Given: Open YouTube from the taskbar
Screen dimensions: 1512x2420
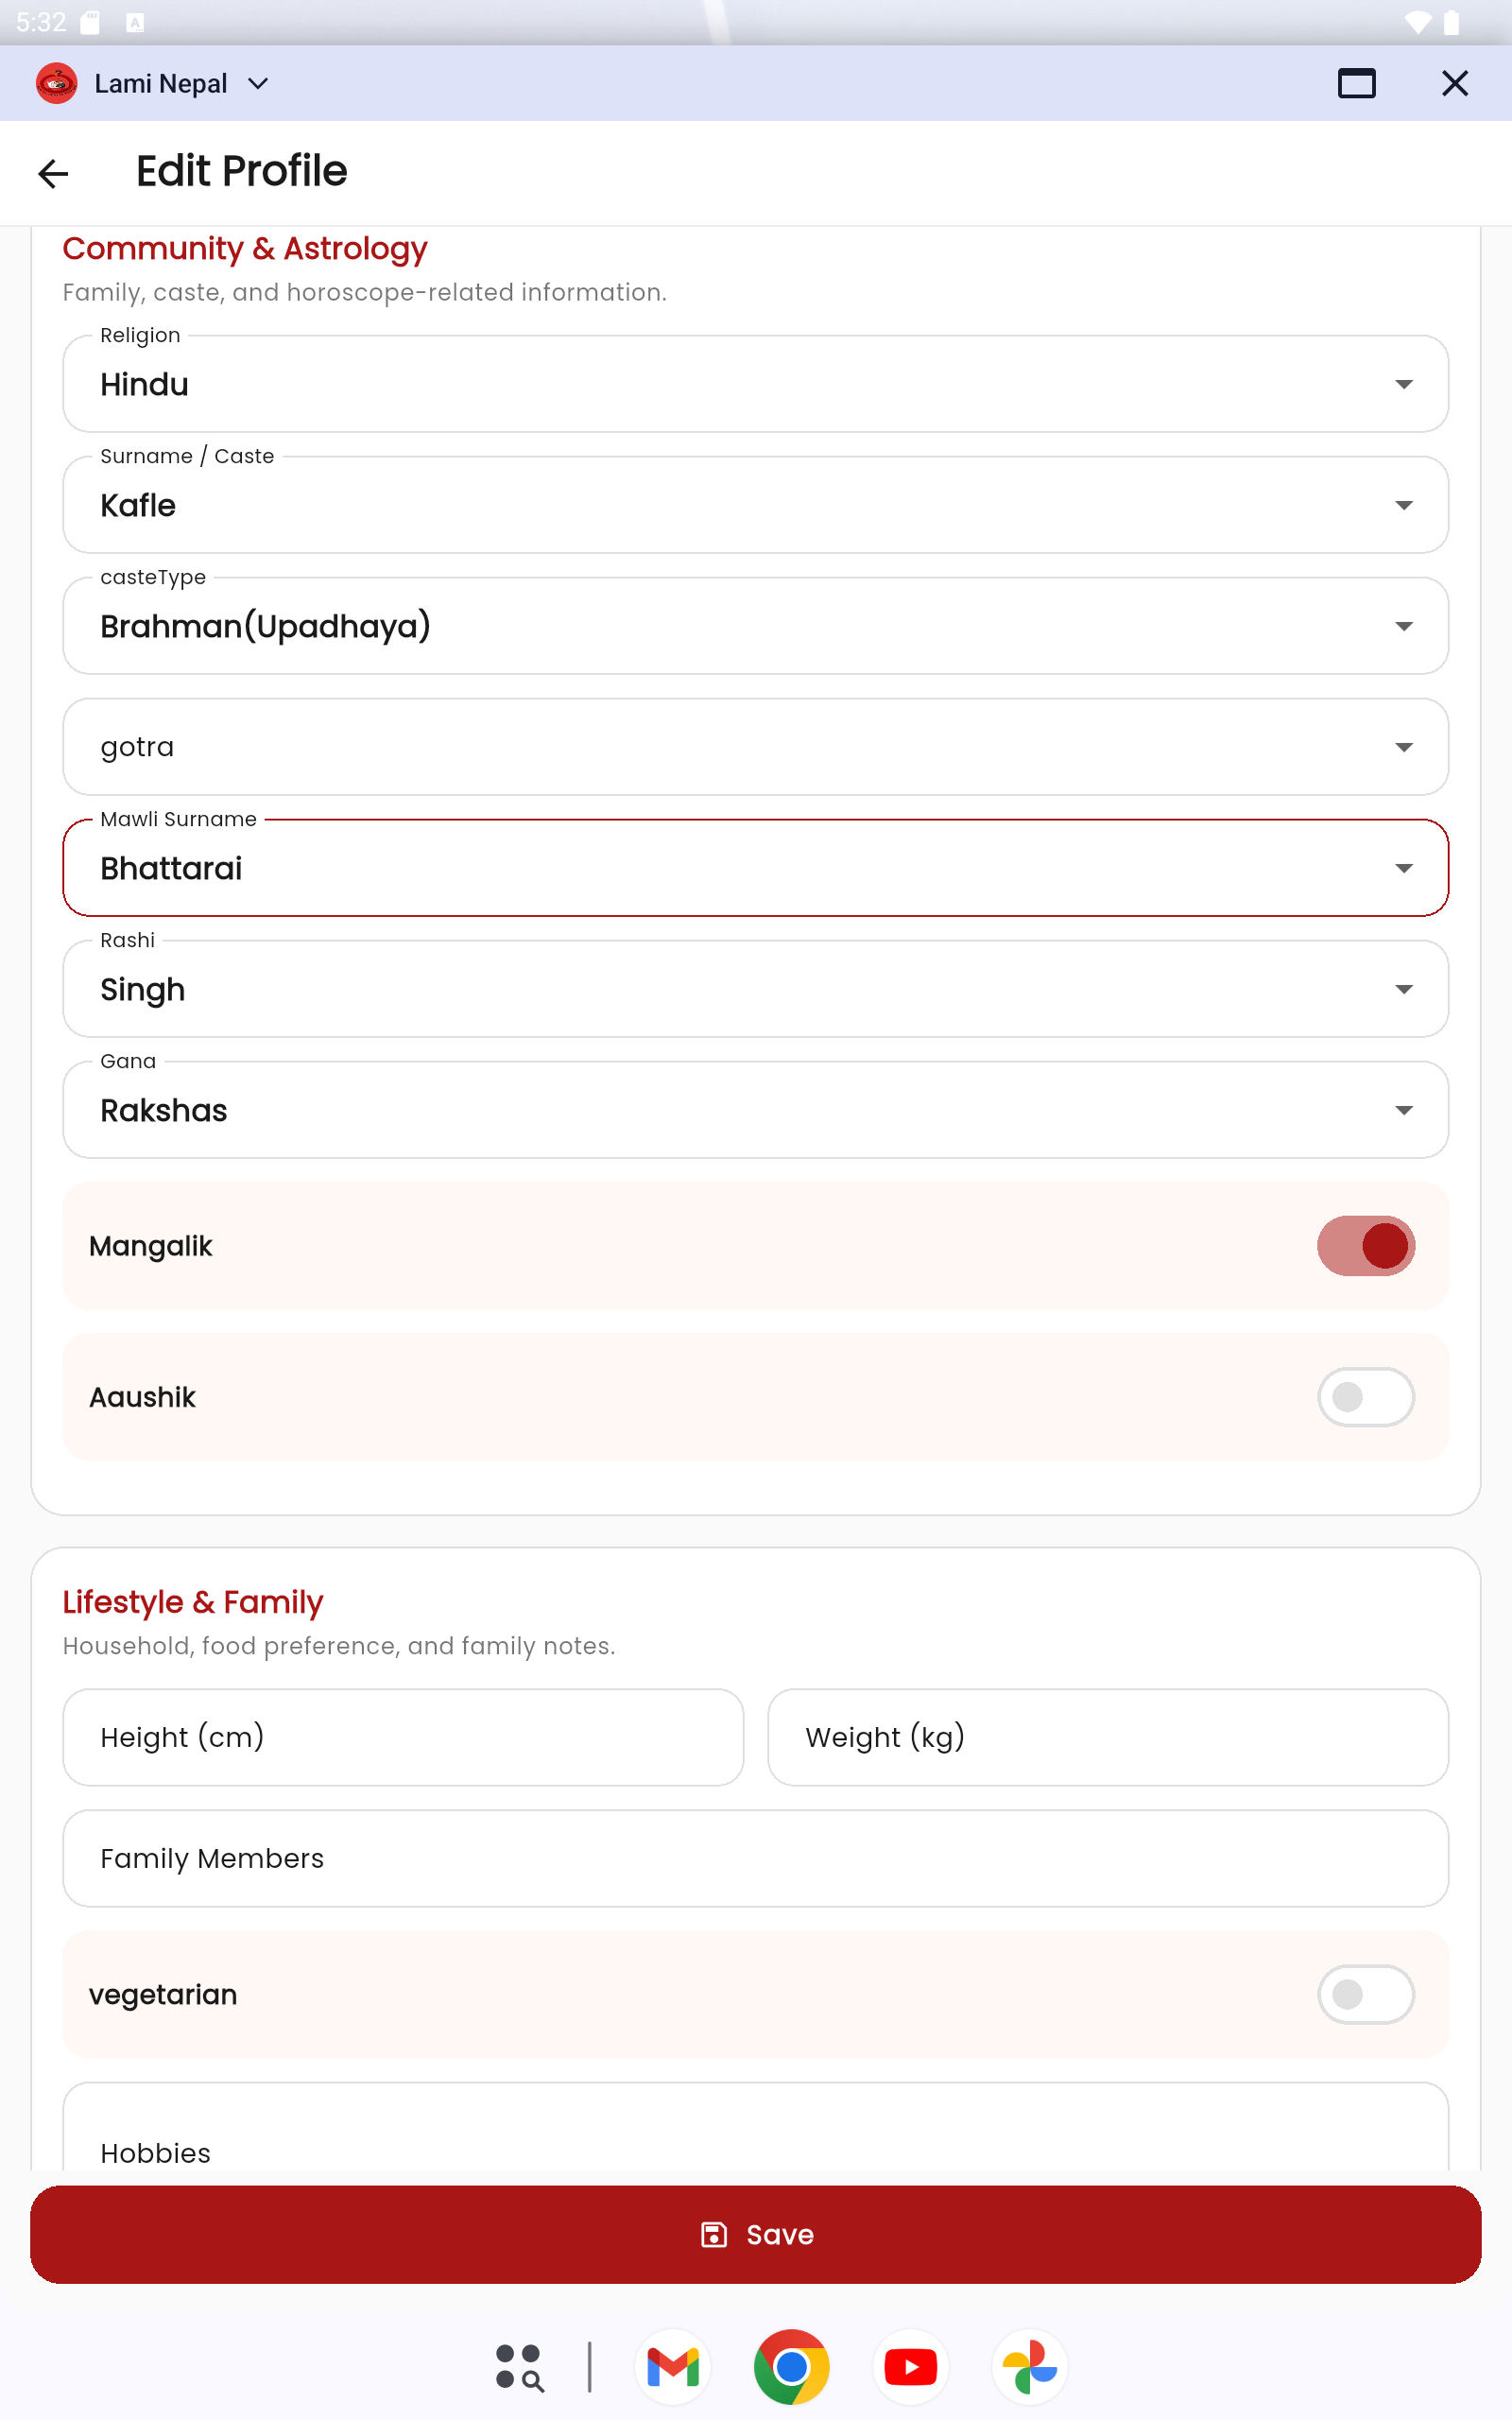Looking at the screenshot, I should (x=910, y=2366).
